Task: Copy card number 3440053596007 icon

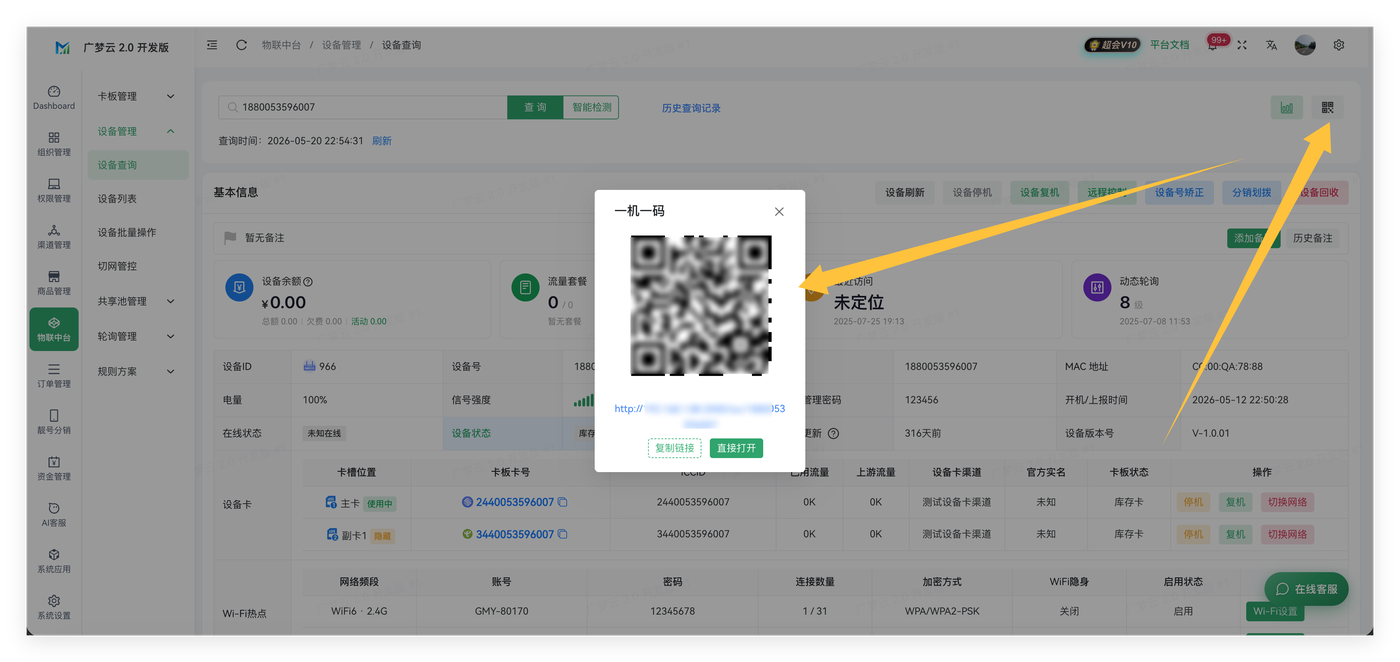Action: pos(563,534)
